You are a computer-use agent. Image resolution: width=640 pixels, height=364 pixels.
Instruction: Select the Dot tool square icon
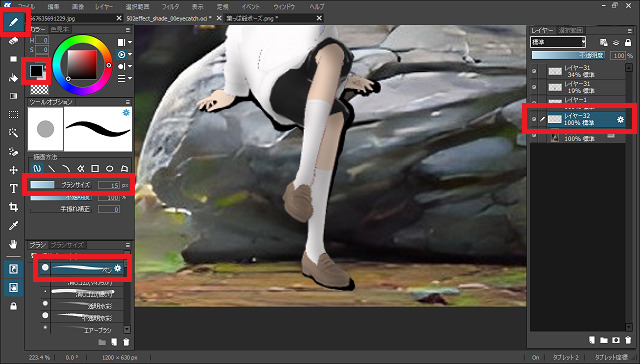point(13,59)
